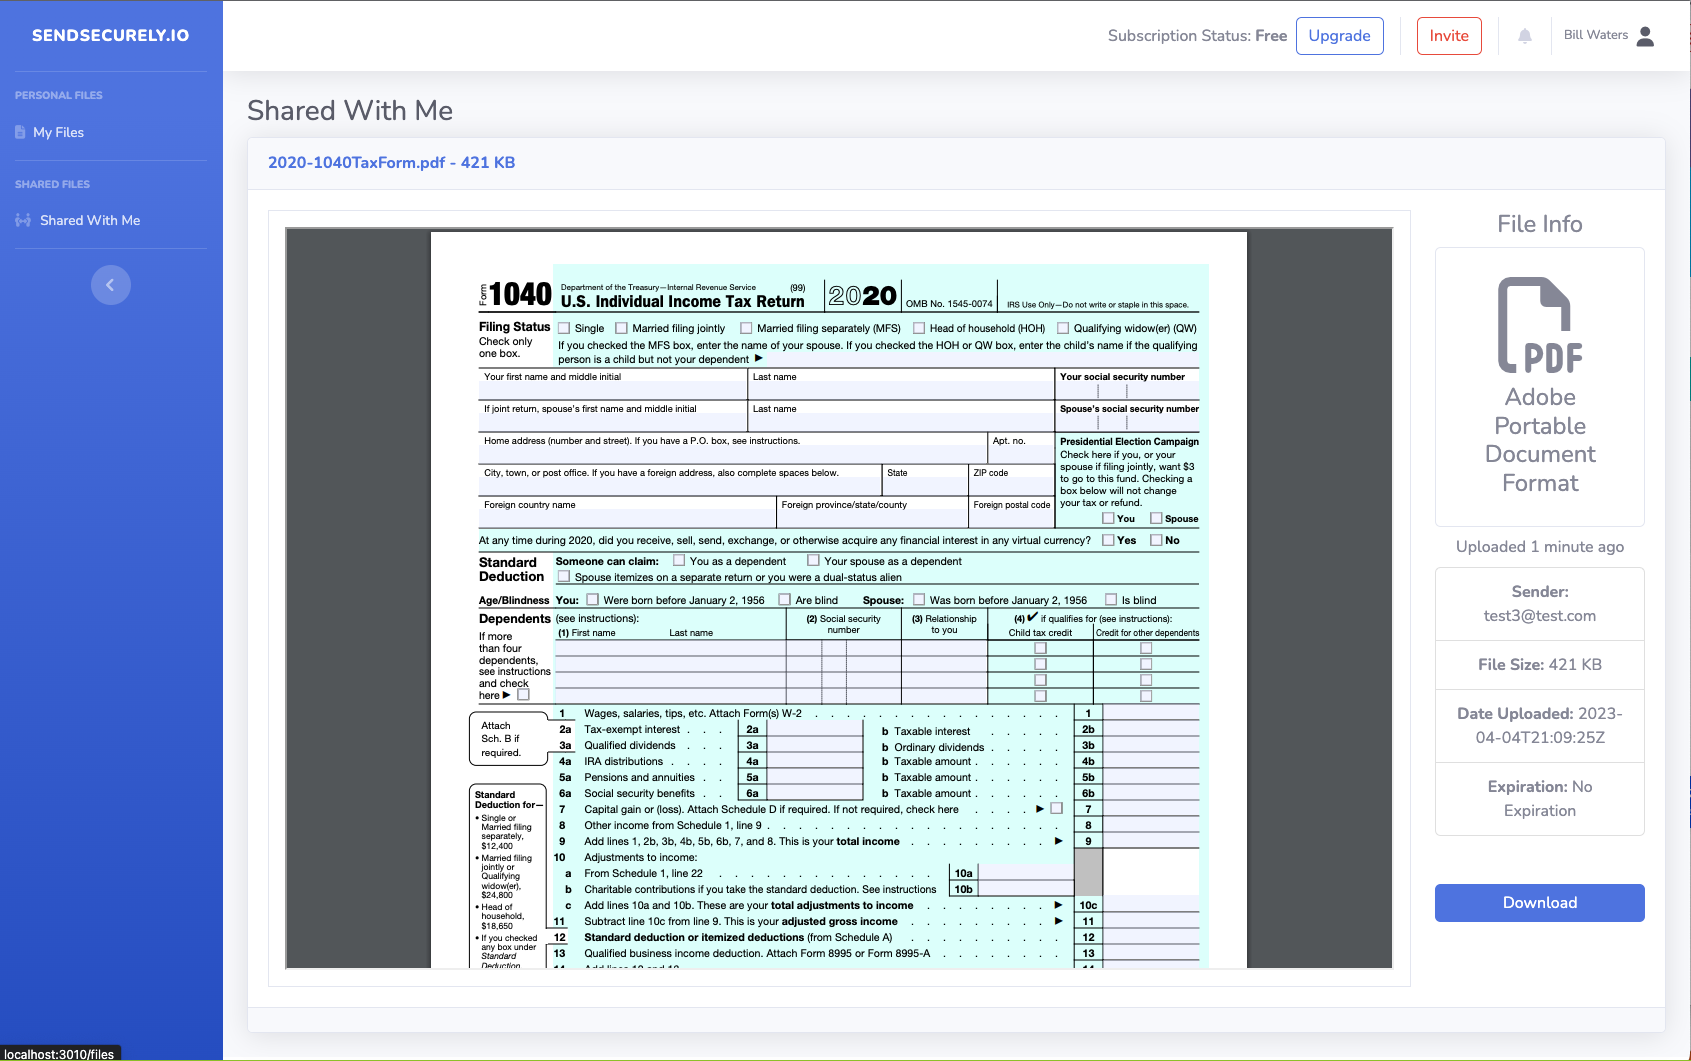Check 'You as a dependent' box
This screenshot has width=1691, height=1061.
point(679,561)
